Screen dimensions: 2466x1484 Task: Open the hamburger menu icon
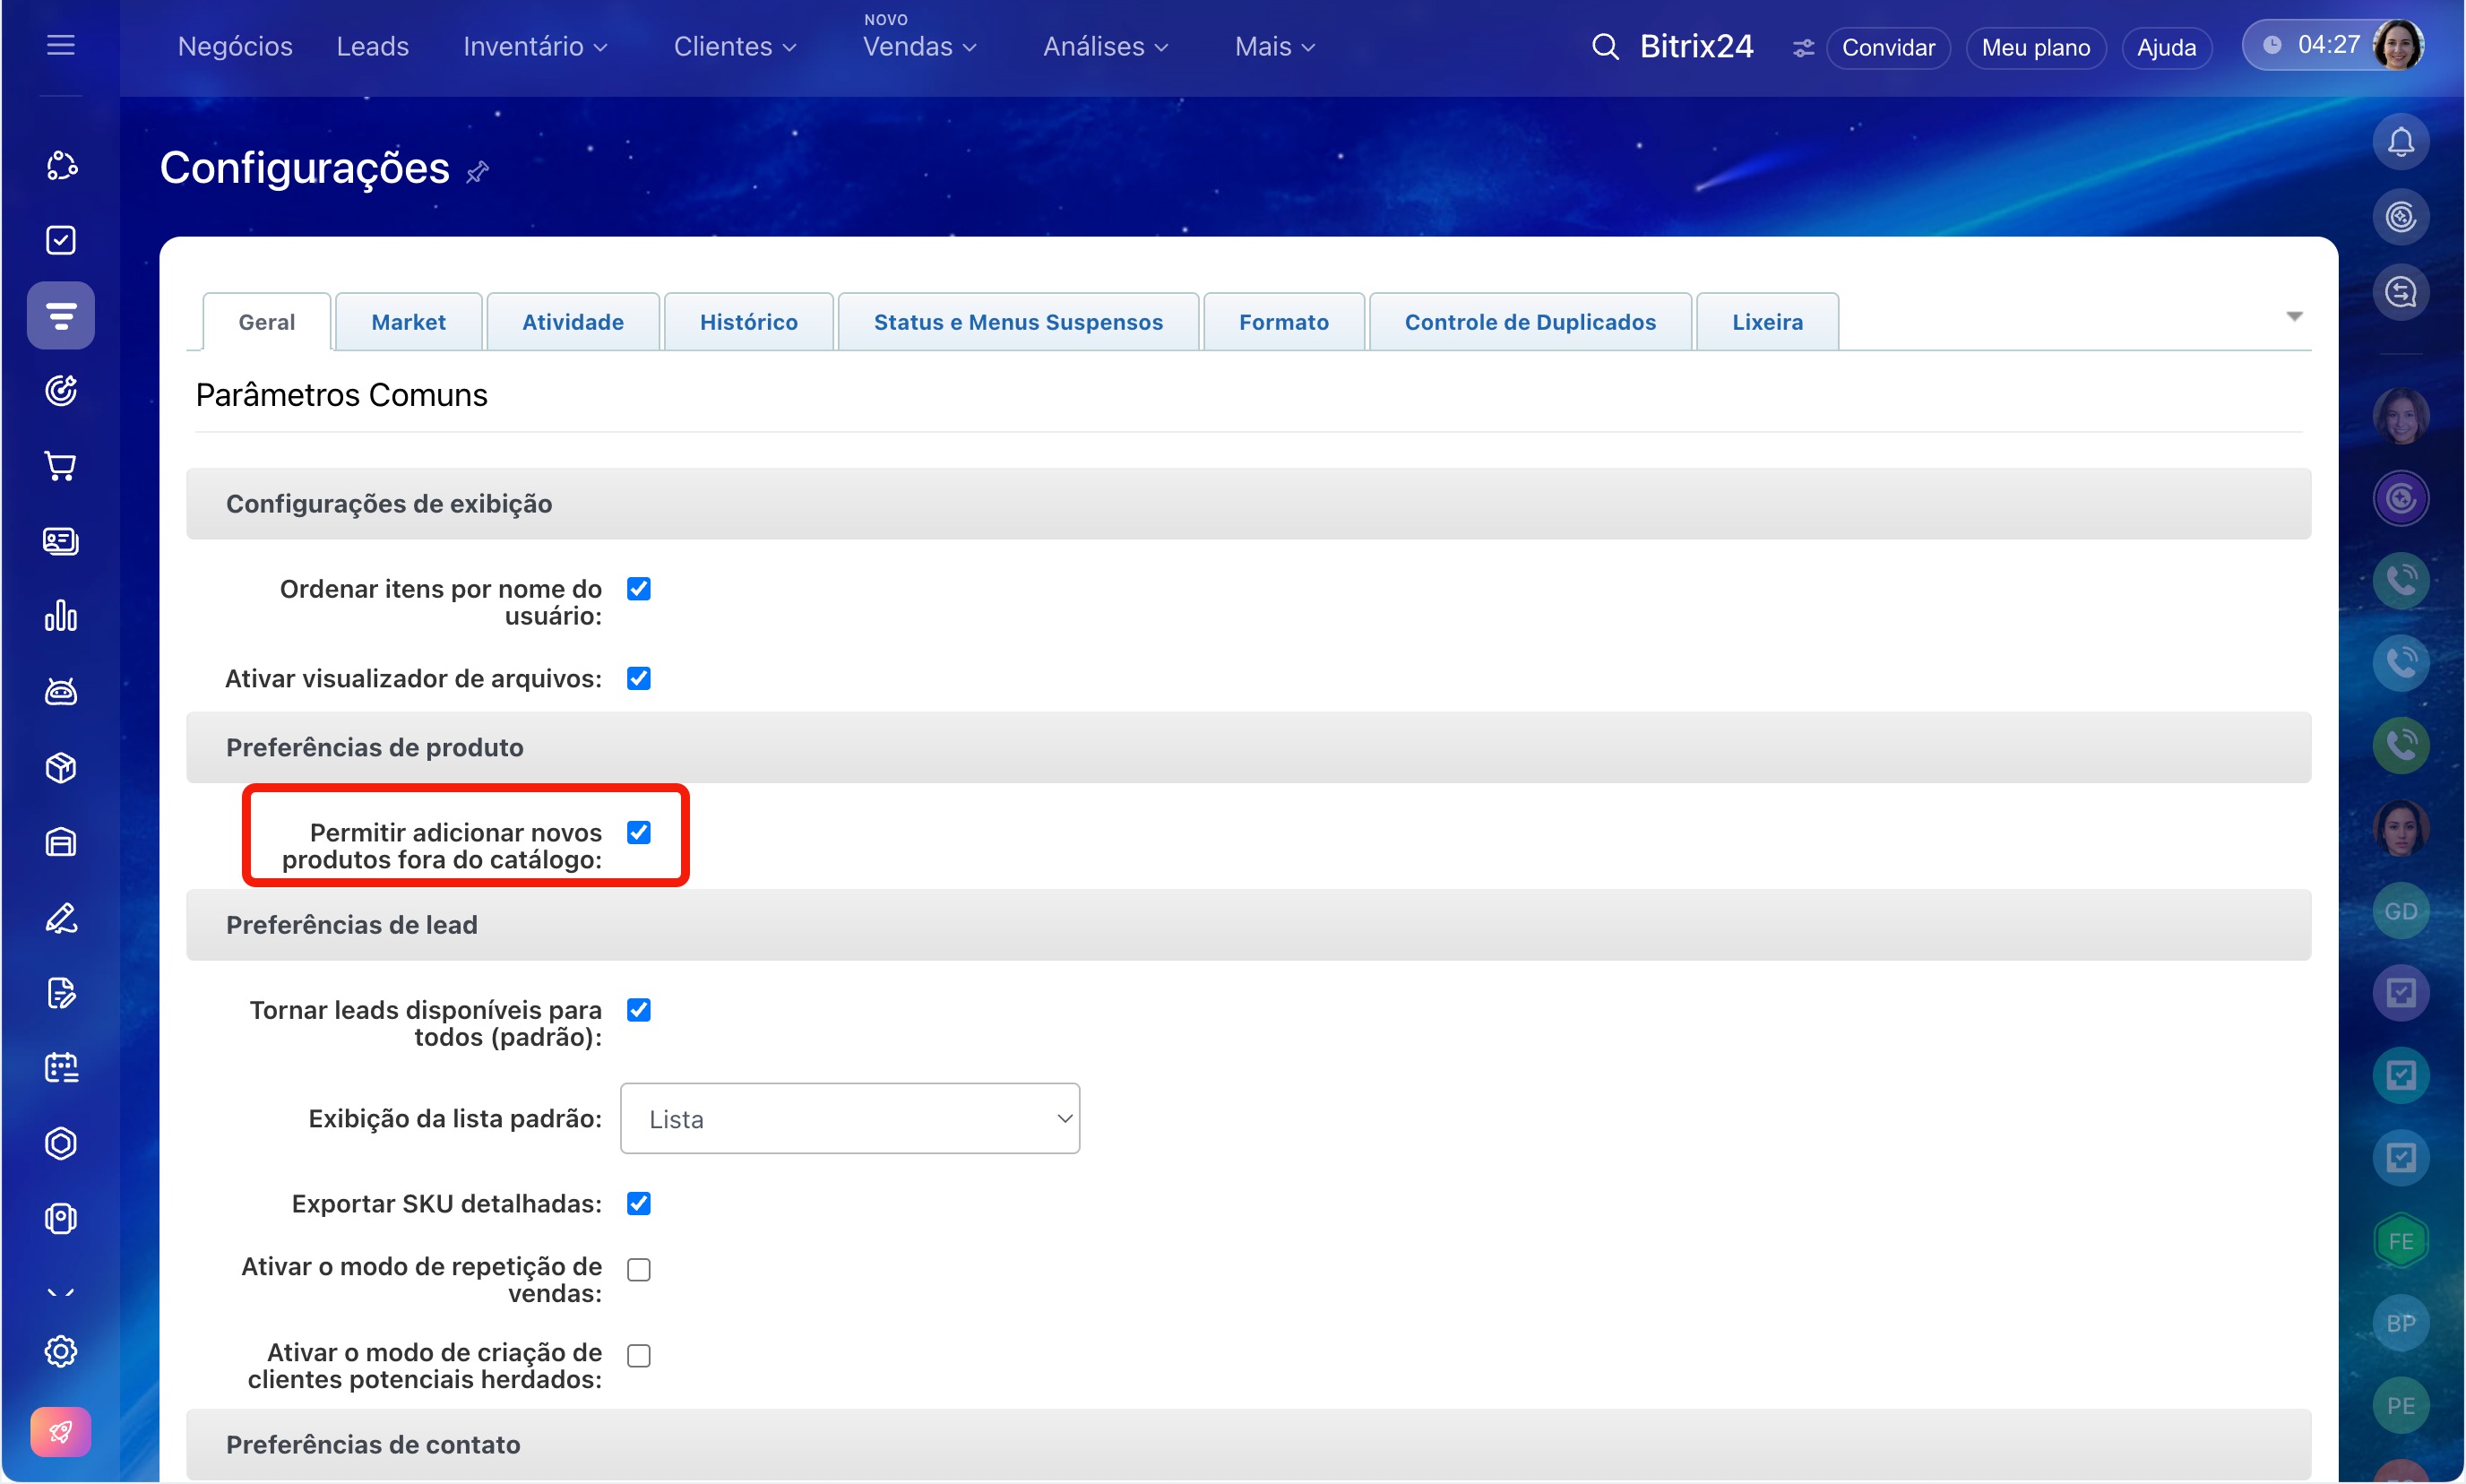tap(60, 45)
